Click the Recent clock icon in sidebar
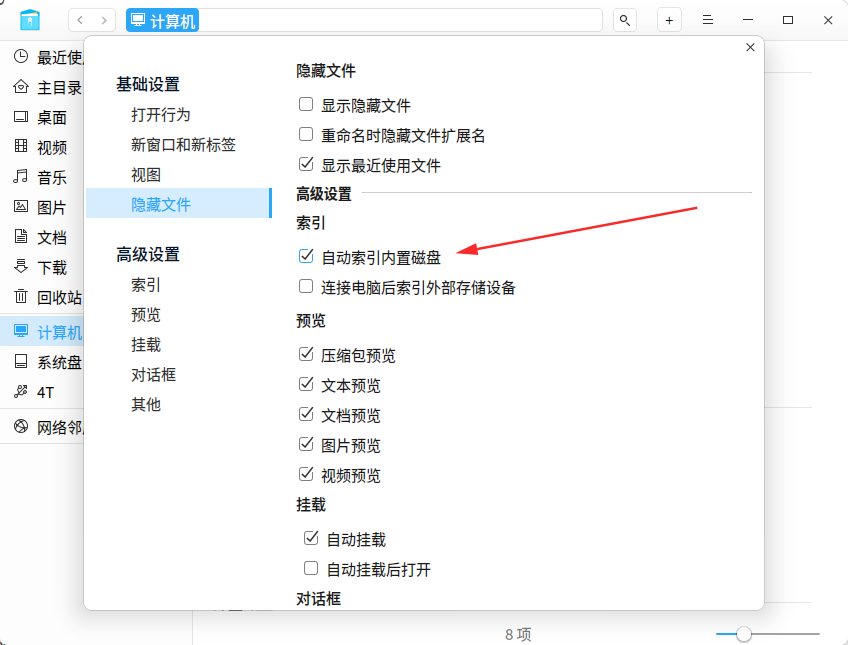Viewport: 848px width, 645px height. point(21,56)
